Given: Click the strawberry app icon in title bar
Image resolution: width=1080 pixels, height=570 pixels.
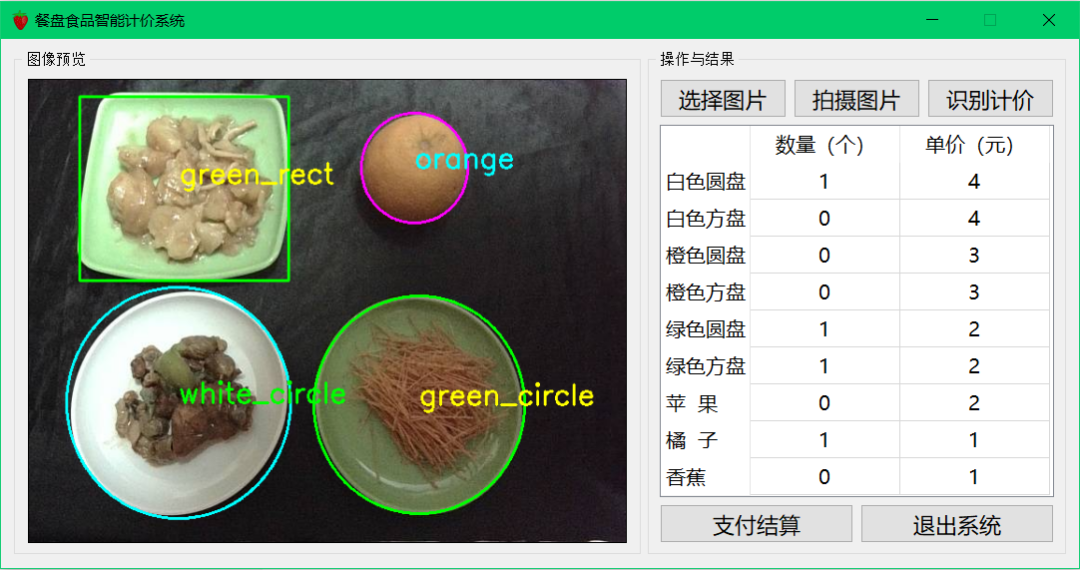Looking at the screenshot, I should (21, 21).
